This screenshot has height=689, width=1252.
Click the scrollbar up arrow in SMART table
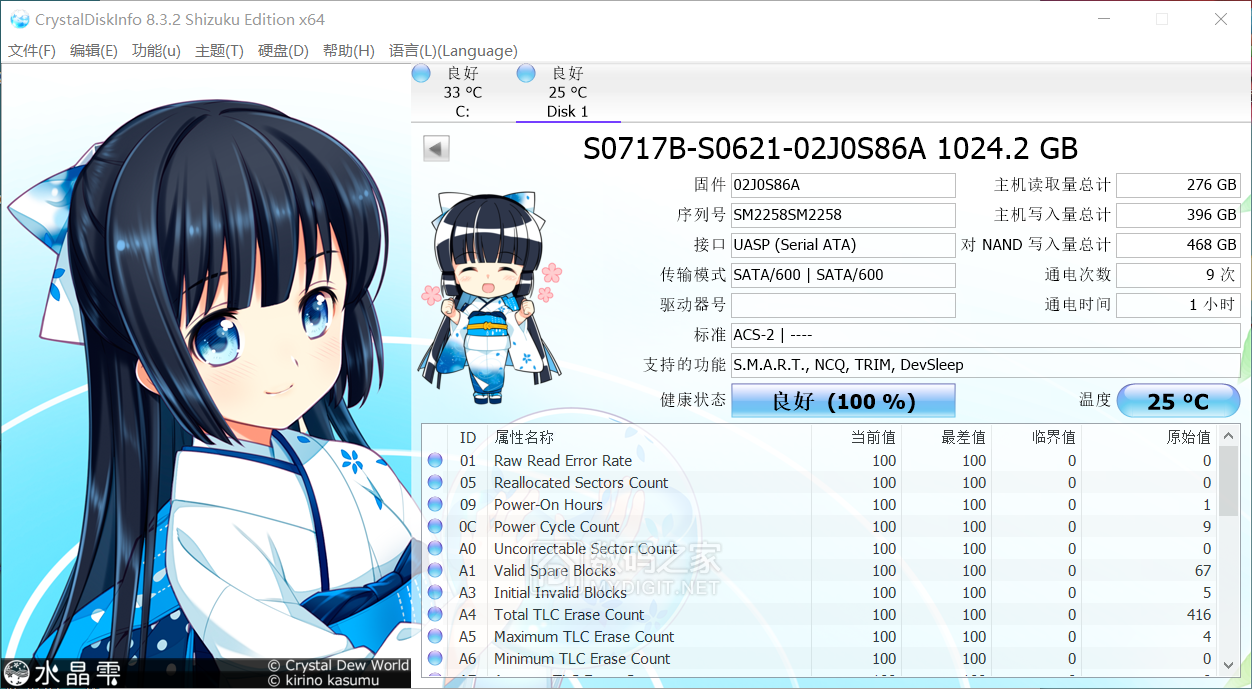[x=1229, y=434]
